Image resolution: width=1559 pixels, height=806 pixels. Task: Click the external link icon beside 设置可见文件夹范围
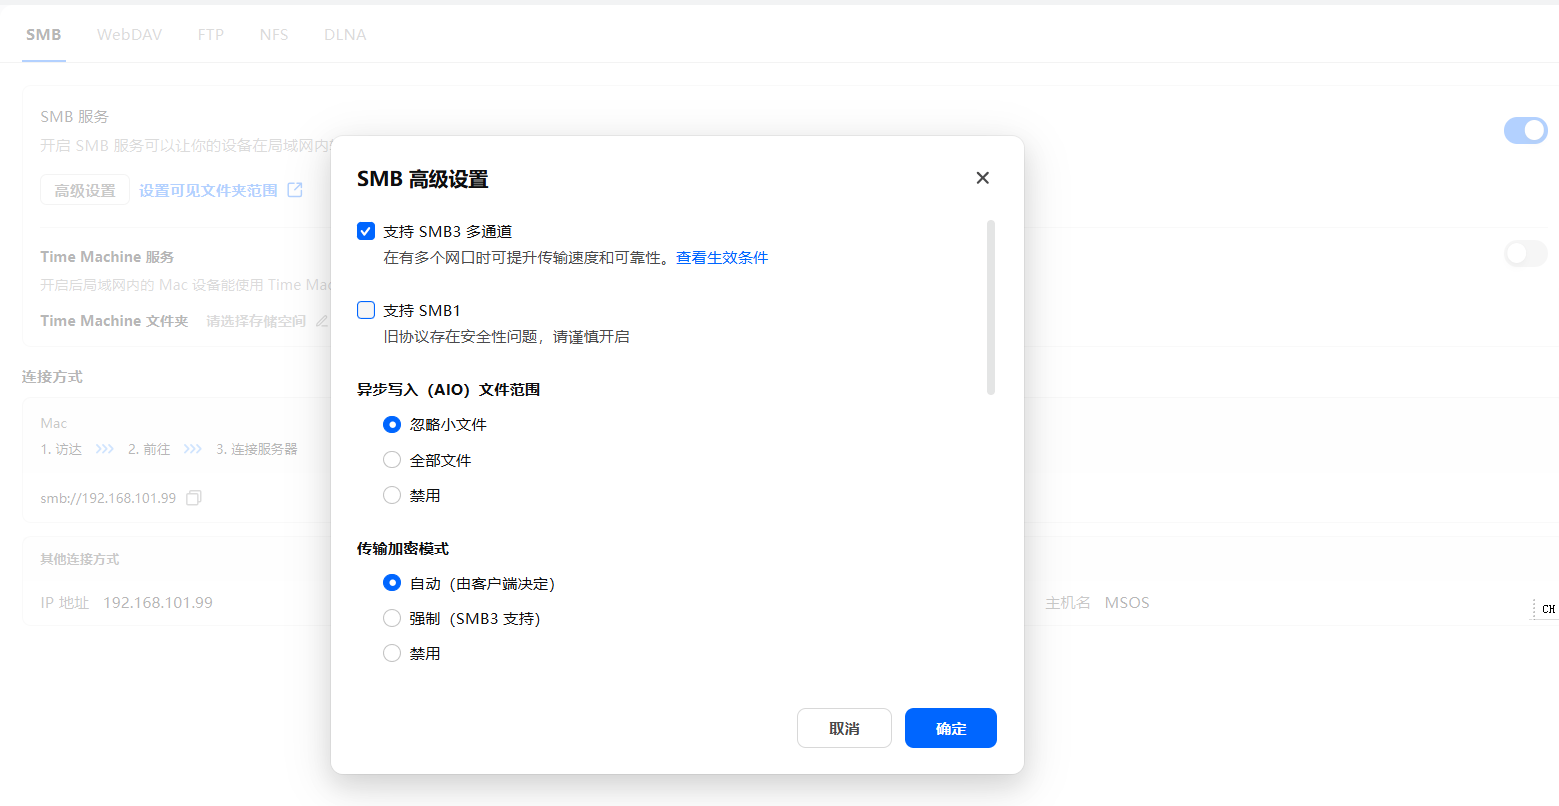[x=295, y=190]
